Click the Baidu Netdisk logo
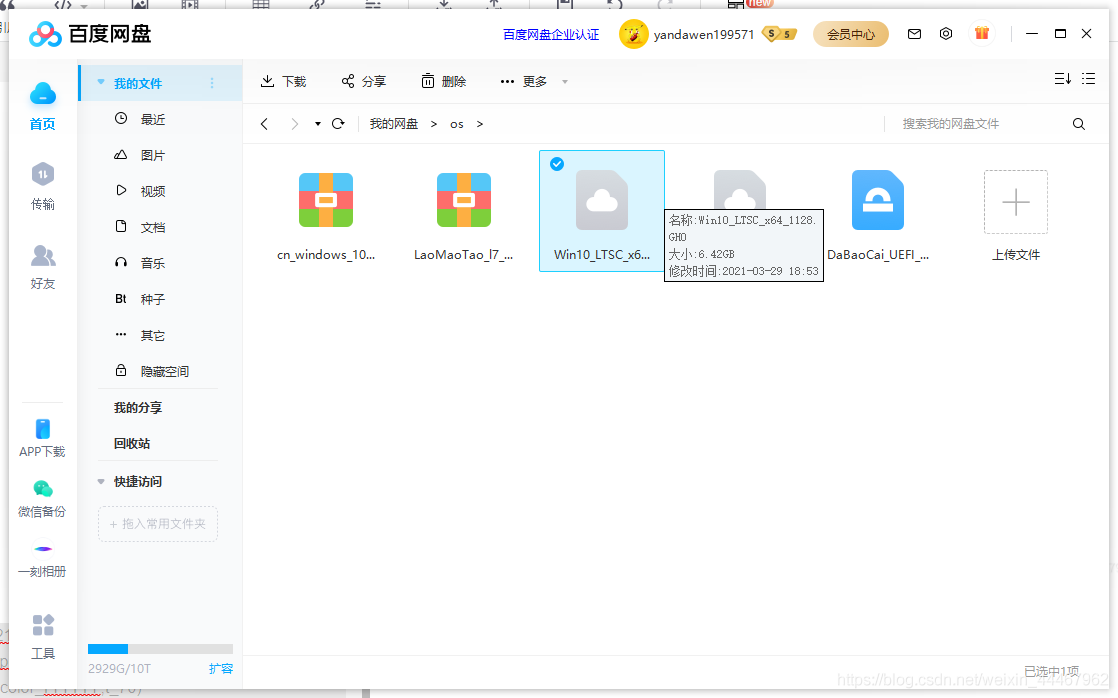Screen dimensions: 1118x698 [90, 34]
